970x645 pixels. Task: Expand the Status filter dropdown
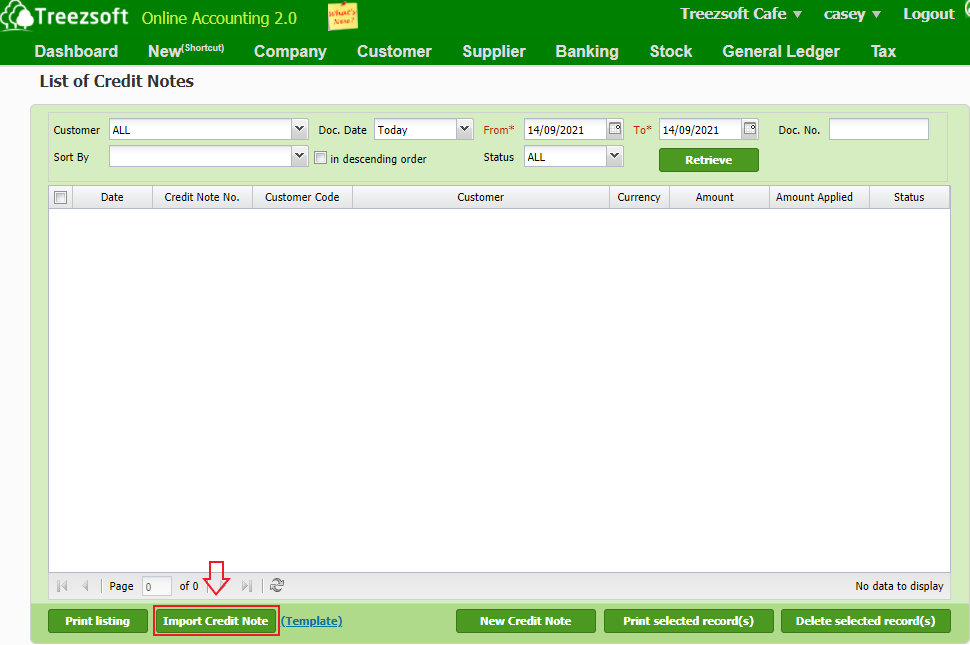click(x=614, y=157)
